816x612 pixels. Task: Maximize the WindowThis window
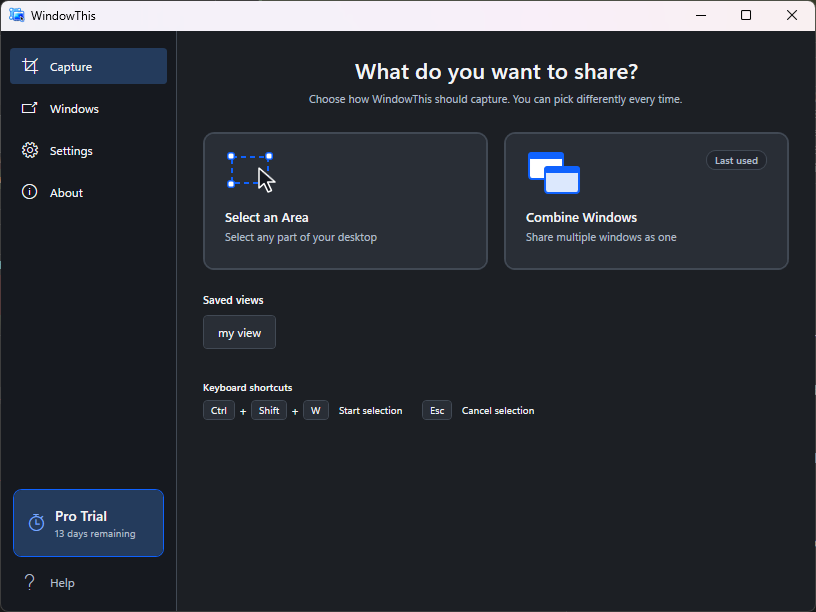tap(746, 15)
